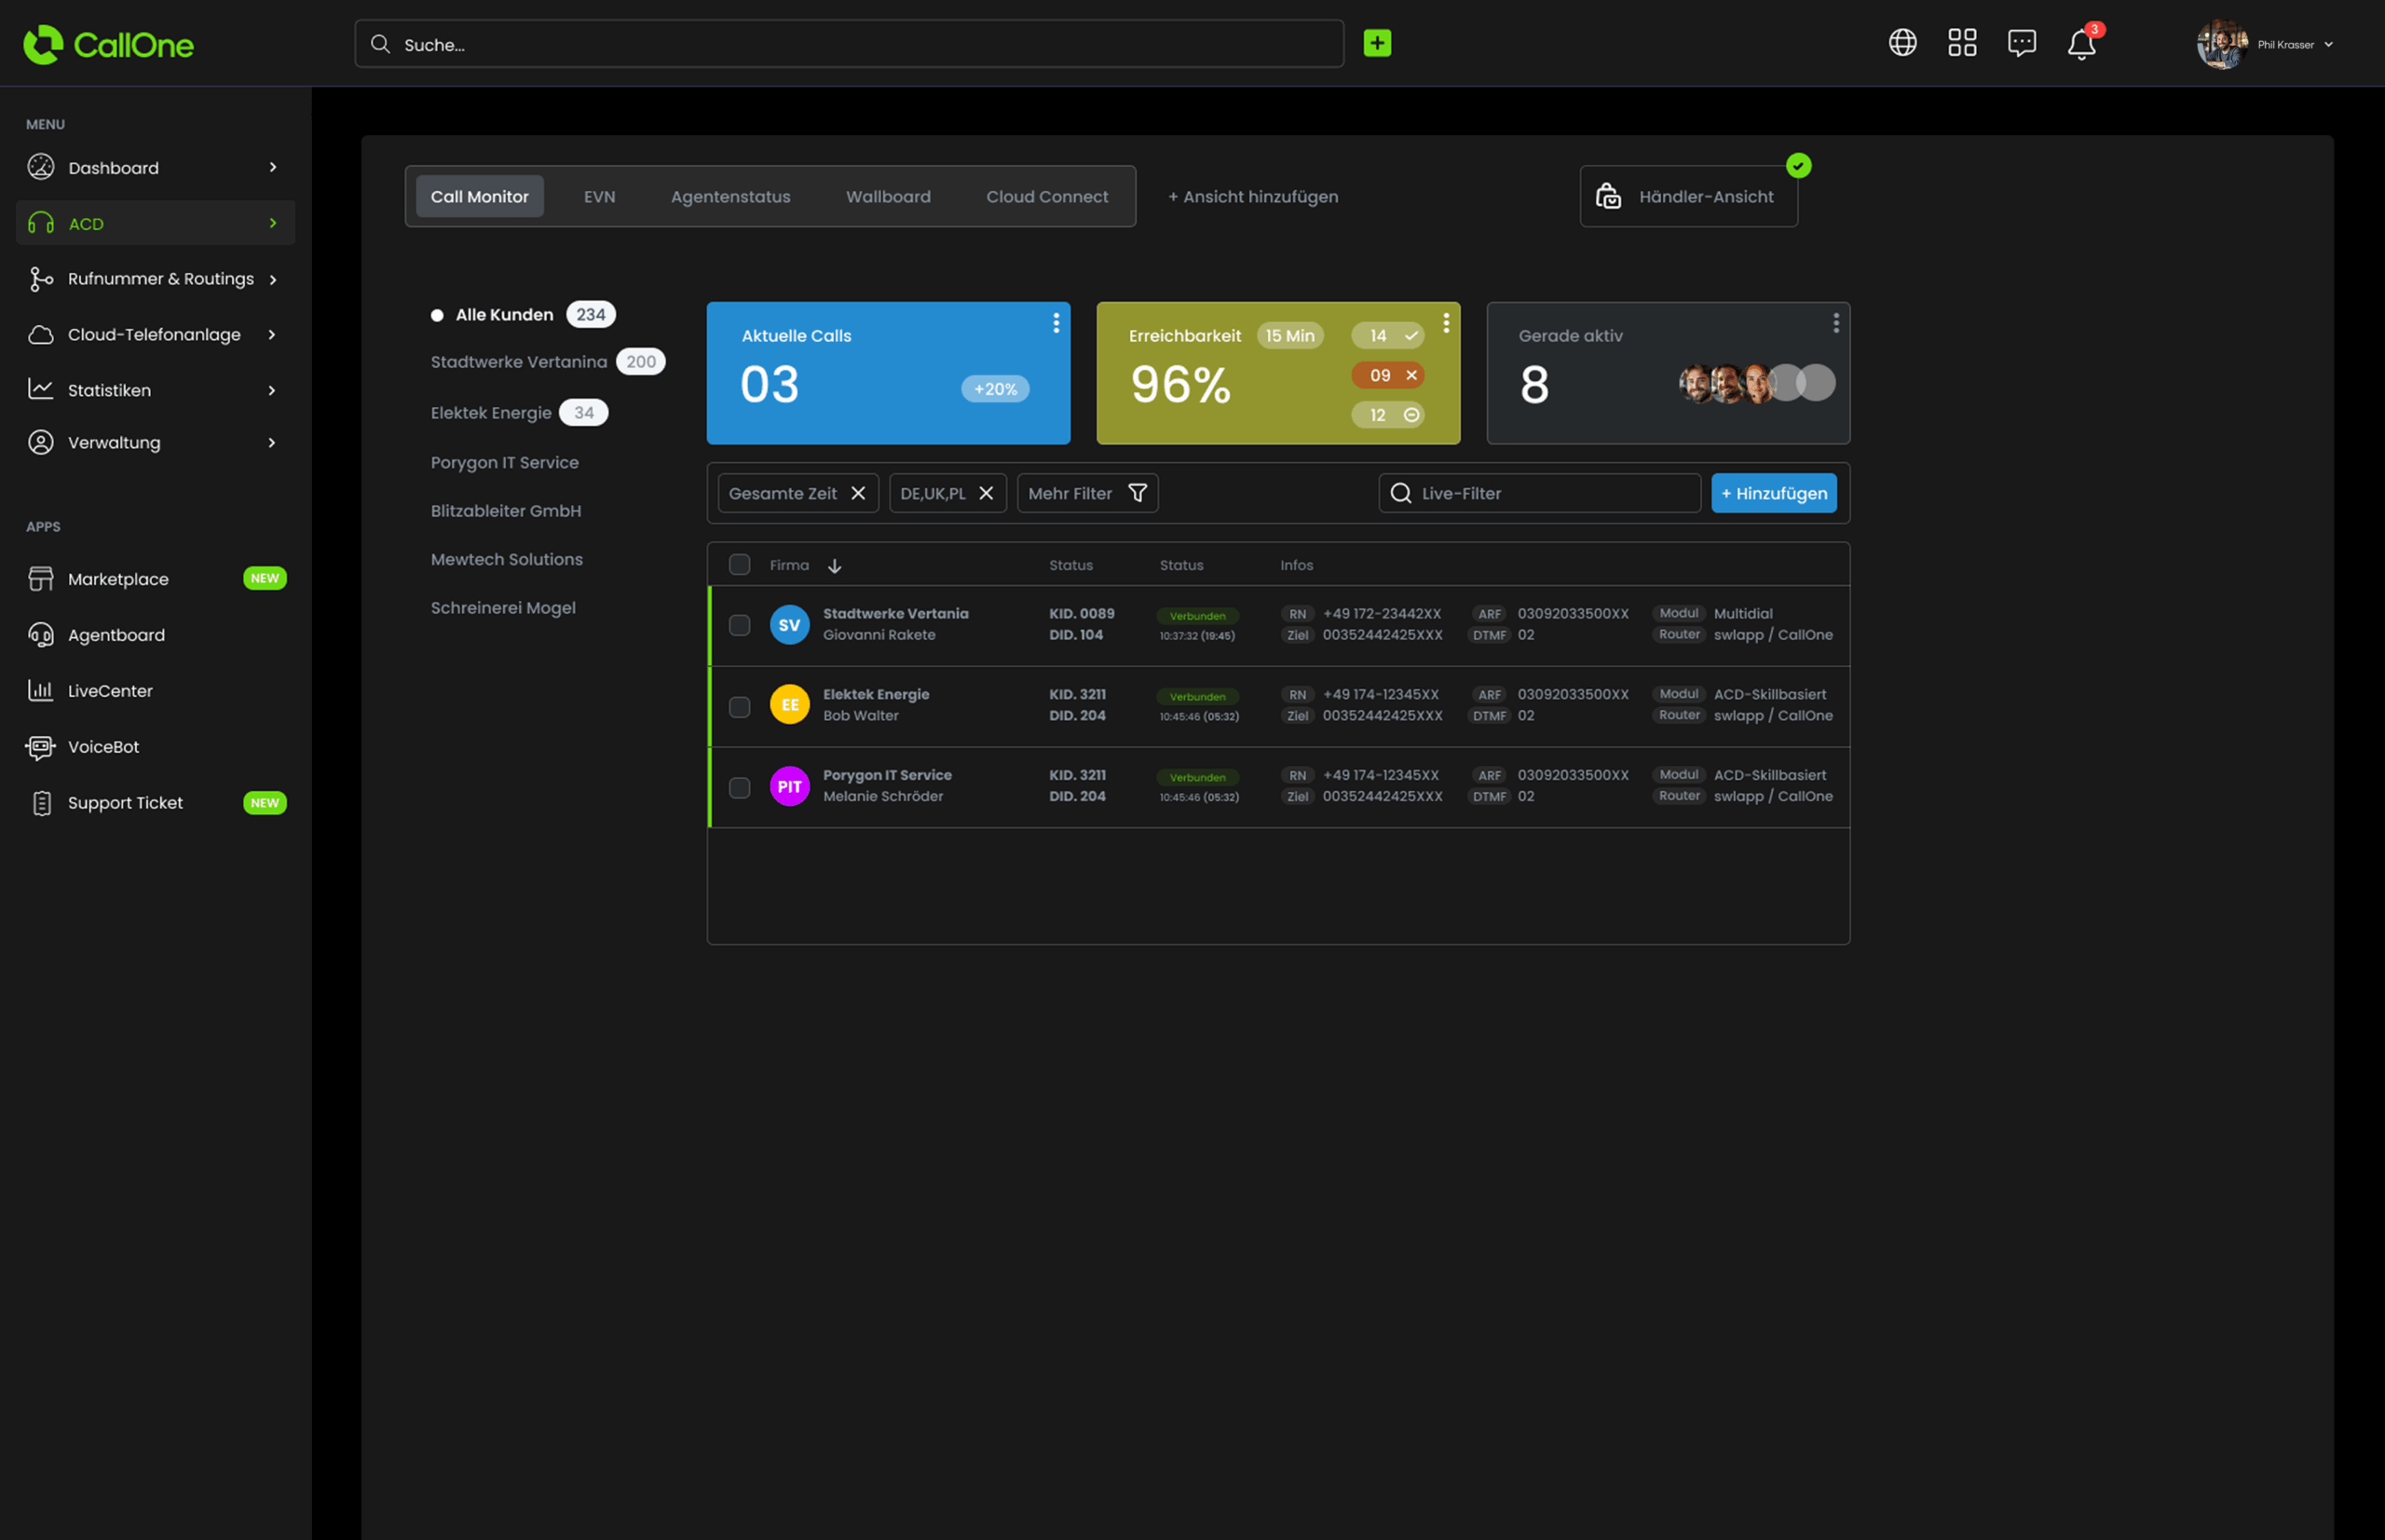2385x1540 pixels.
Task: Click the EE avatar badge
Action: click(790, 705)
